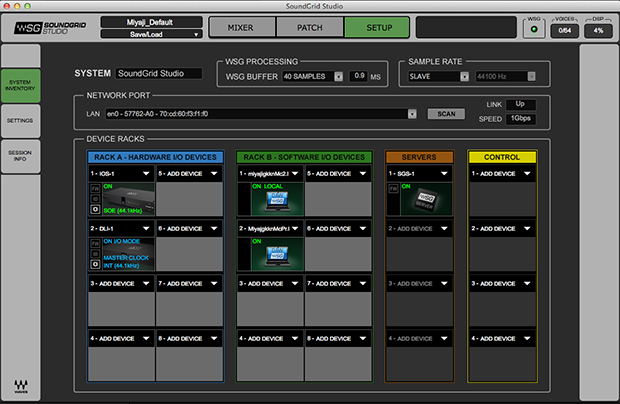
Task: Open the IOS-1 hardware device image
Action: coord(129,199)
